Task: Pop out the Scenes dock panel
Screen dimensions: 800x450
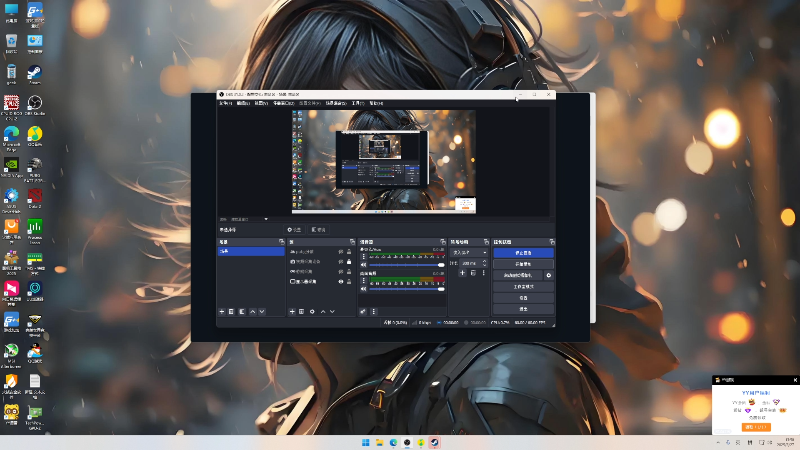Action: point(281,241)
